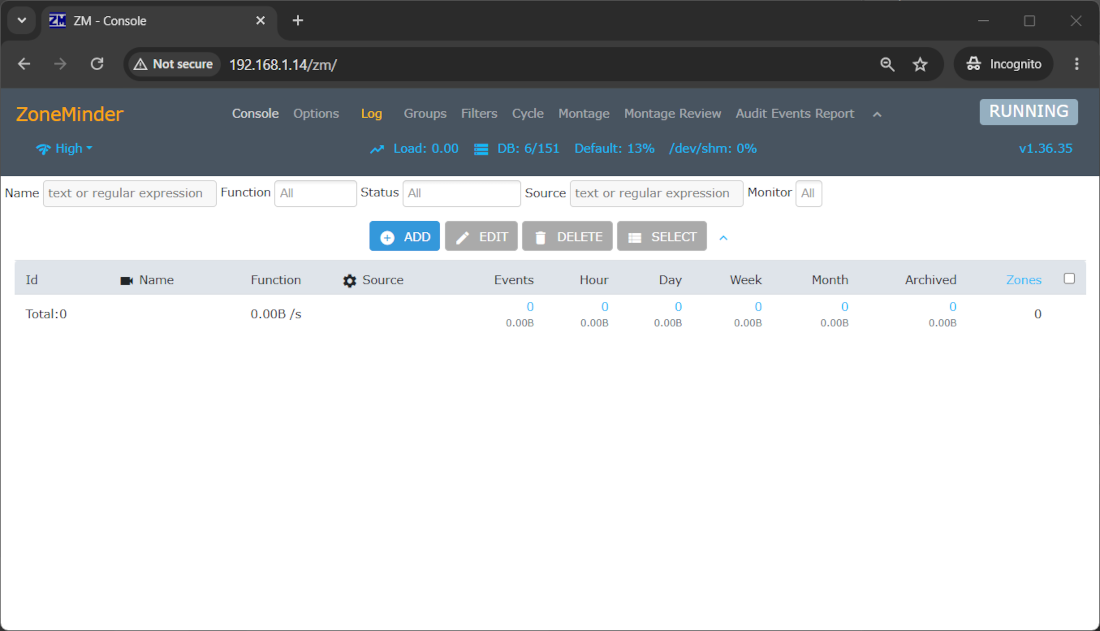Focus the Name filter field
This screenshot has height=631, width=1100.
coord(130,193)
